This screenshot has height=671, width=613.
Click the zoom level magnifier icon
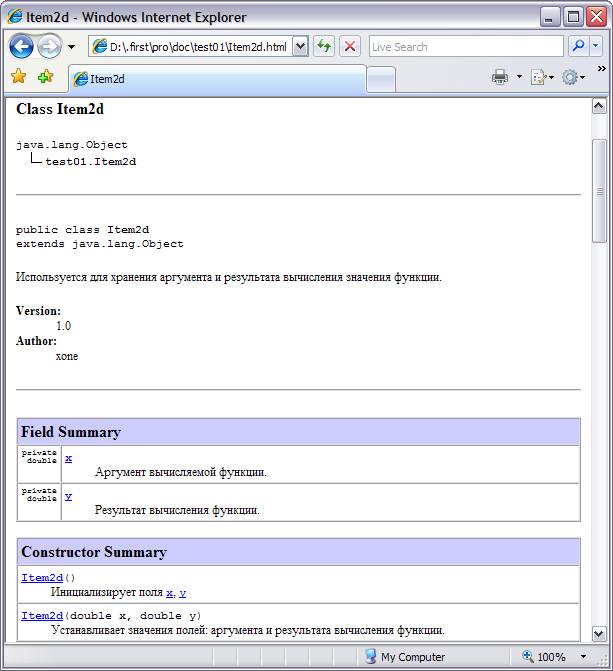pyautogui.click(x=527, y=656)
